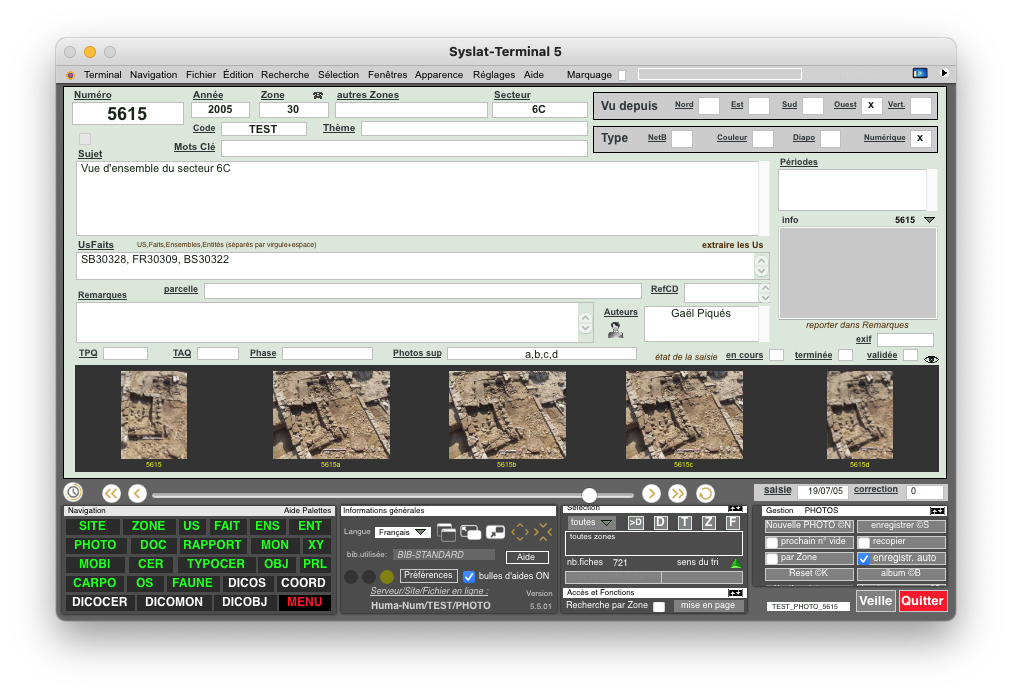Viewport: 1012px width, 695px height.
Task: Click the stacked windows icon
Action: click(445, 532)
